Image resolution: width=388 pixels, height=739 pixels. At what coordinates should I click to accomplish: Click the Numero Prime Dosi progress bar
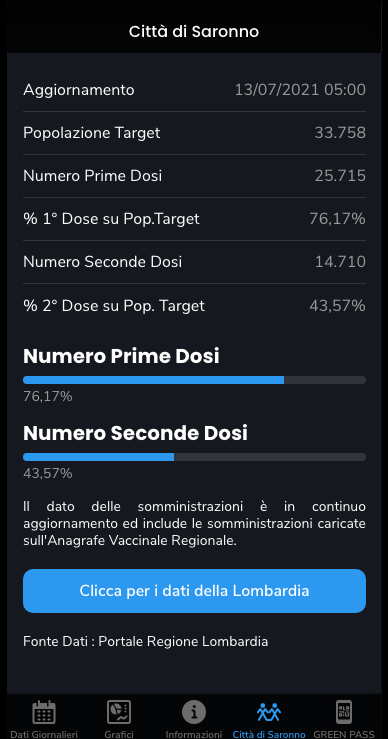pos(194,380)
